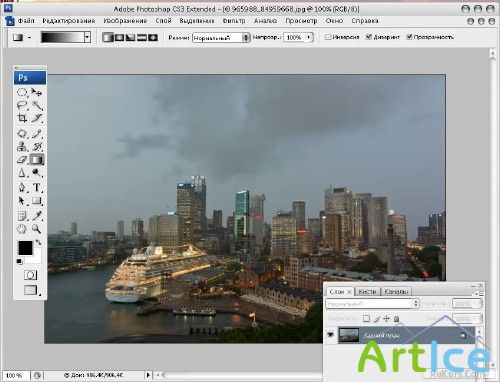
Task: Select the Lasso tool
Action: [x=22, y=105]
